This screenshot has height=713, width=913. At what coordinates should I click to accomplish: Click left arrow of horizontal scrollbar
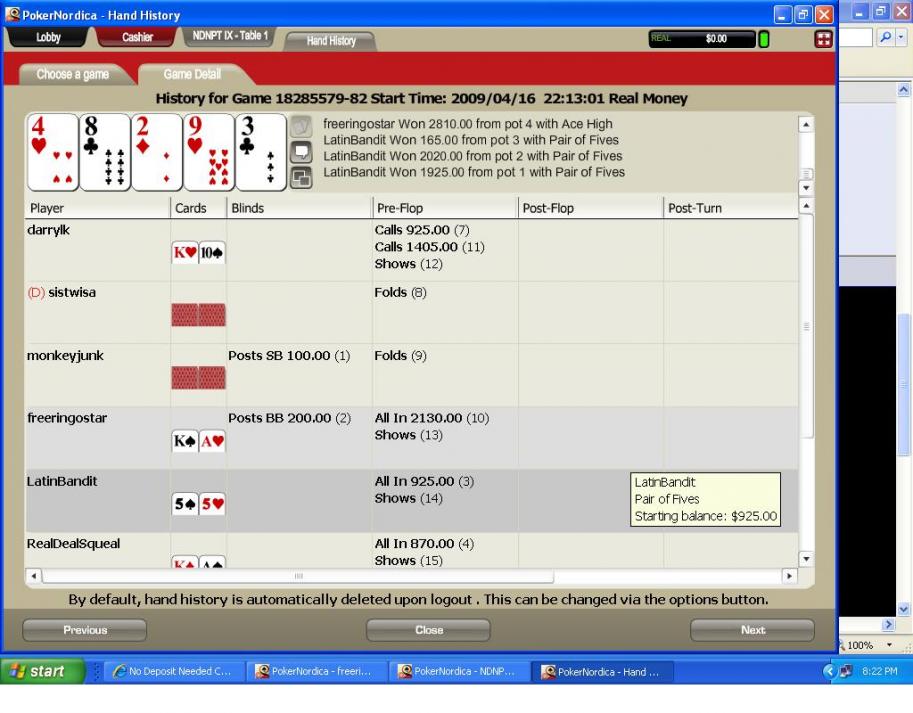point(33,576)
